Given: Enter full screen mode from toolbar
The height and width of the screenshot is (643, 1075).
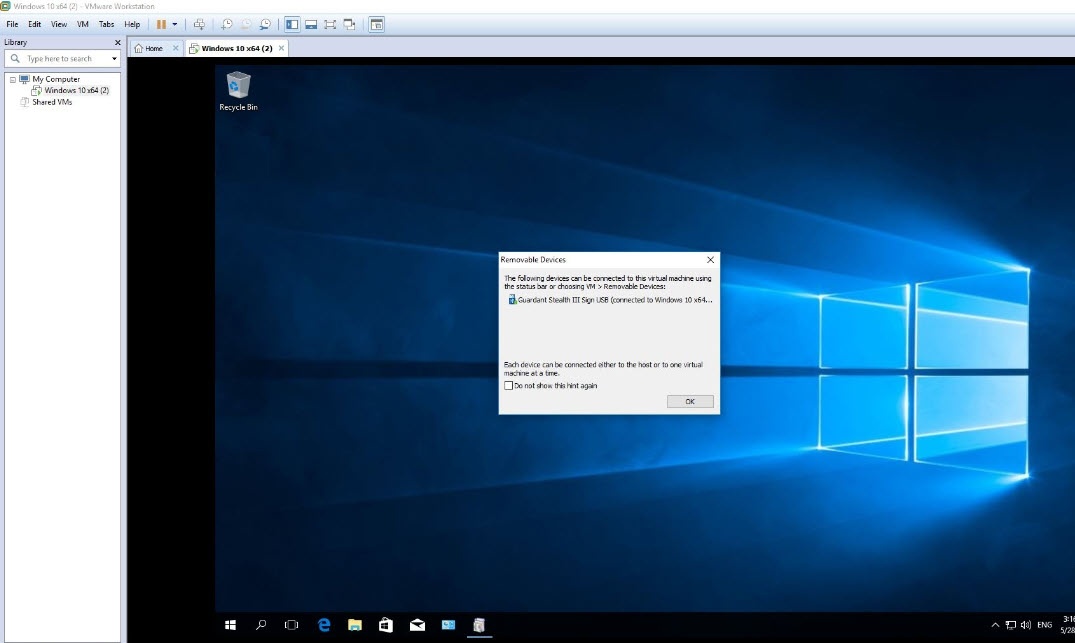Looking at the screenshot, I should (330, 24).
